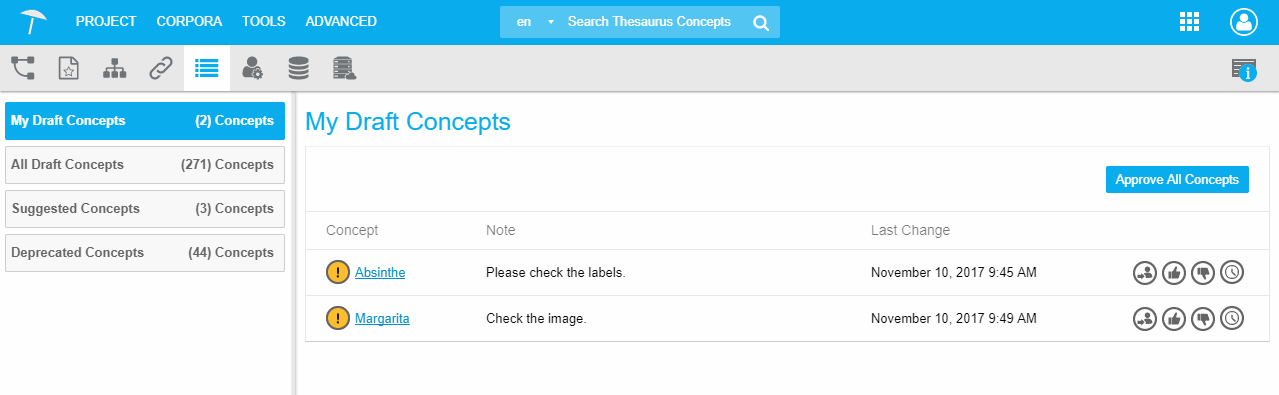The height and width of the screenshot is (395, 1279).
Task: Show the info panel icon
Action: click(x=1244, y=69)
